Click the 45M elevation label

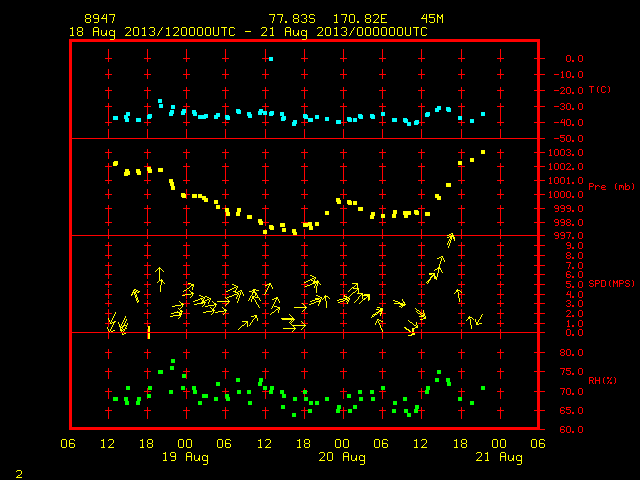click(432, 19)
